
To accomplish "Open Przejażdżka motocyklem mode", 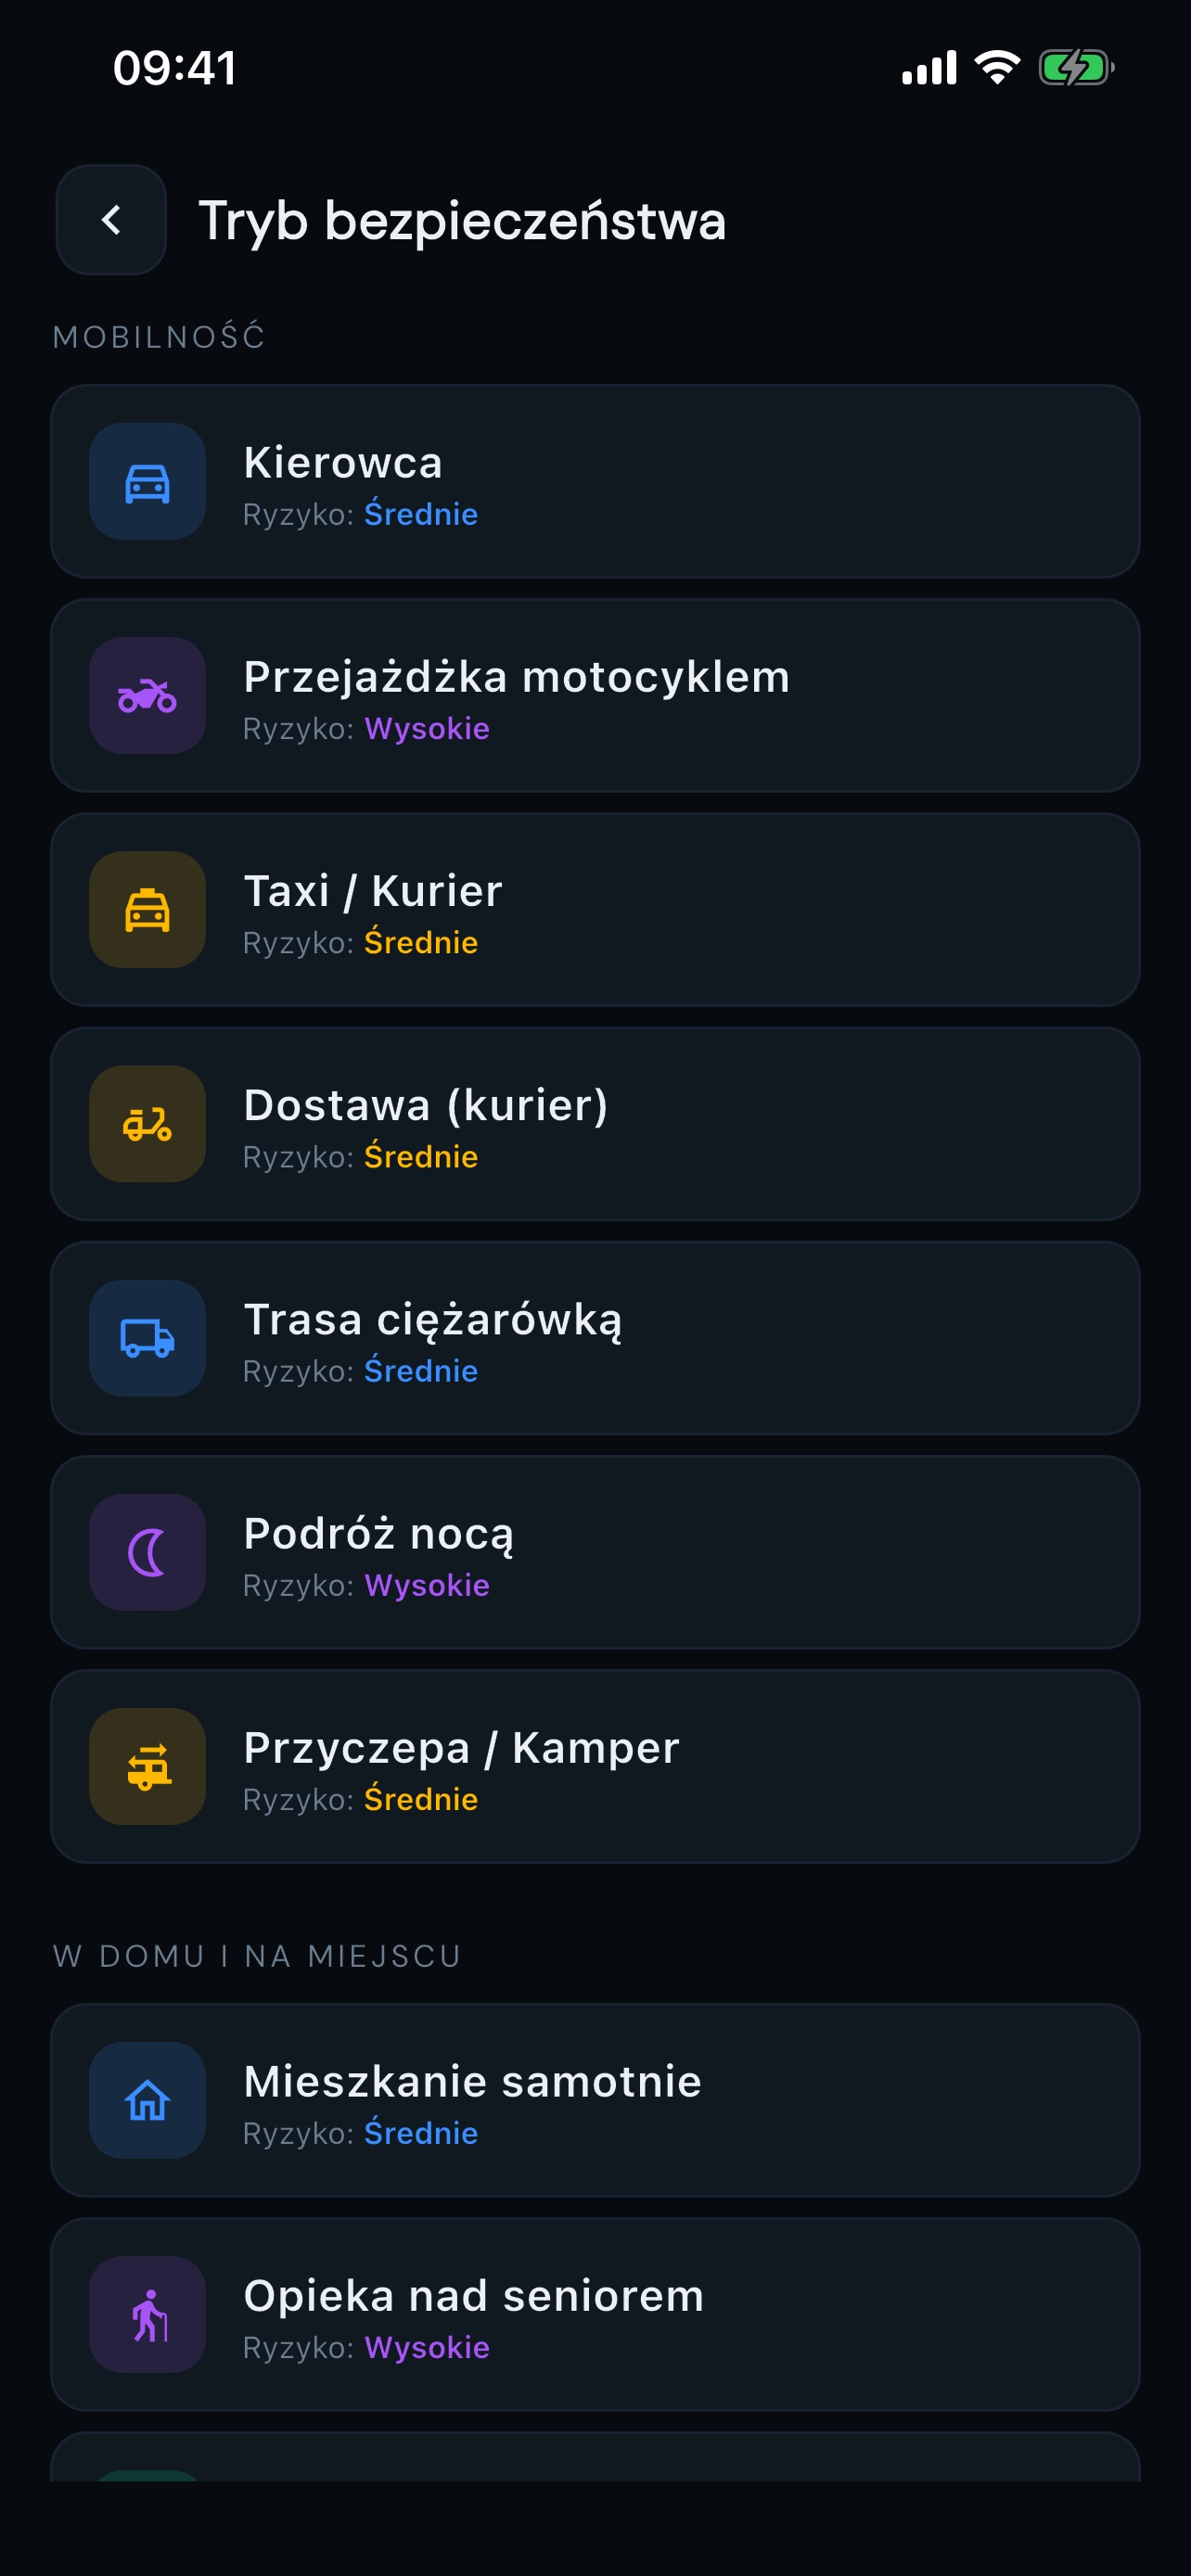I will tap(595, 696).
